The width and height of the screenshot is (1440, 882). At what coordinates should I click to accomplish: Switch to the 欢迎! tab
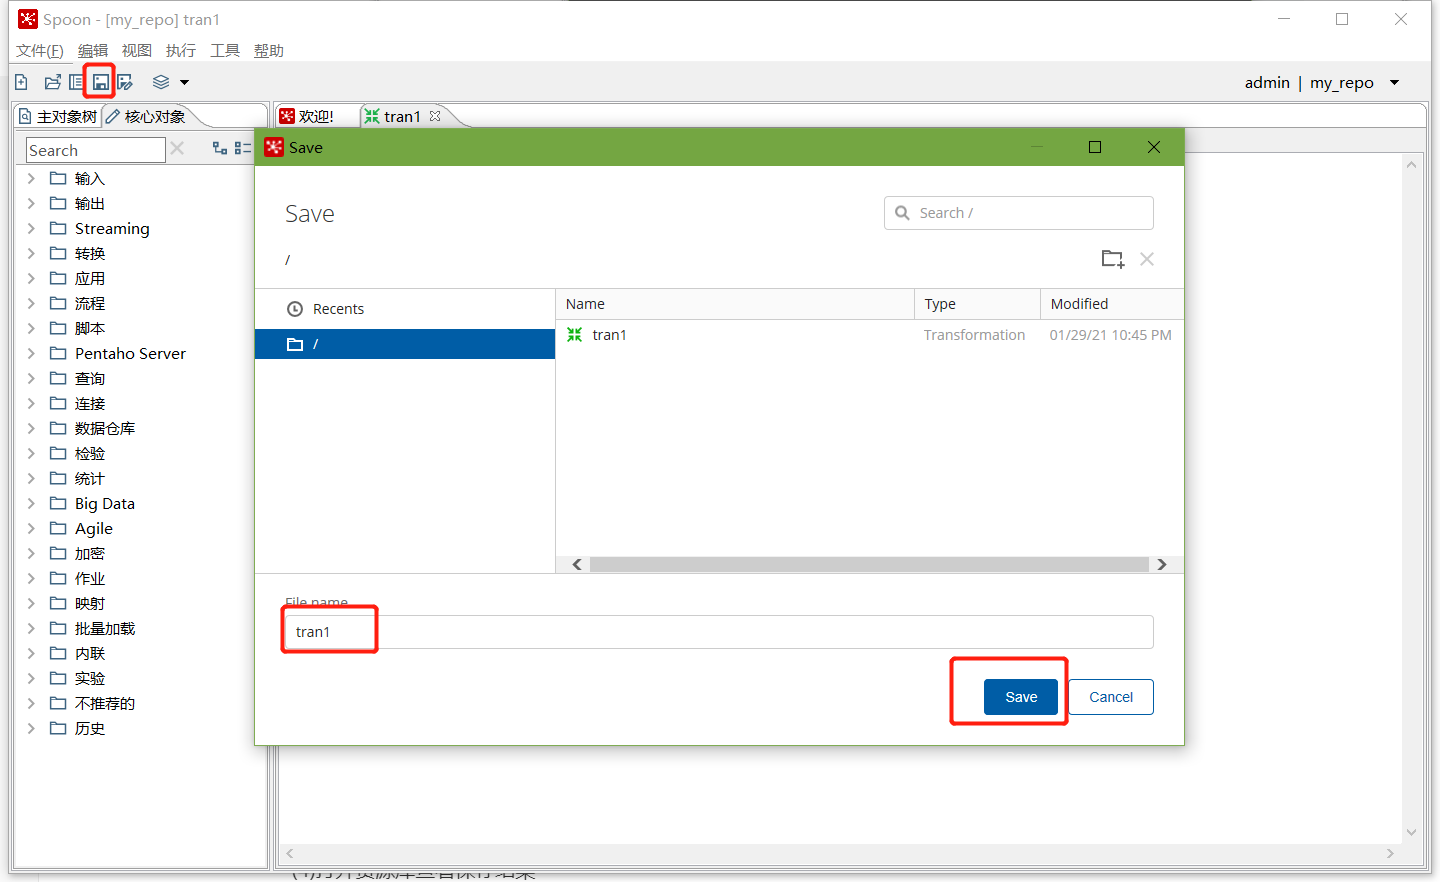308,117
